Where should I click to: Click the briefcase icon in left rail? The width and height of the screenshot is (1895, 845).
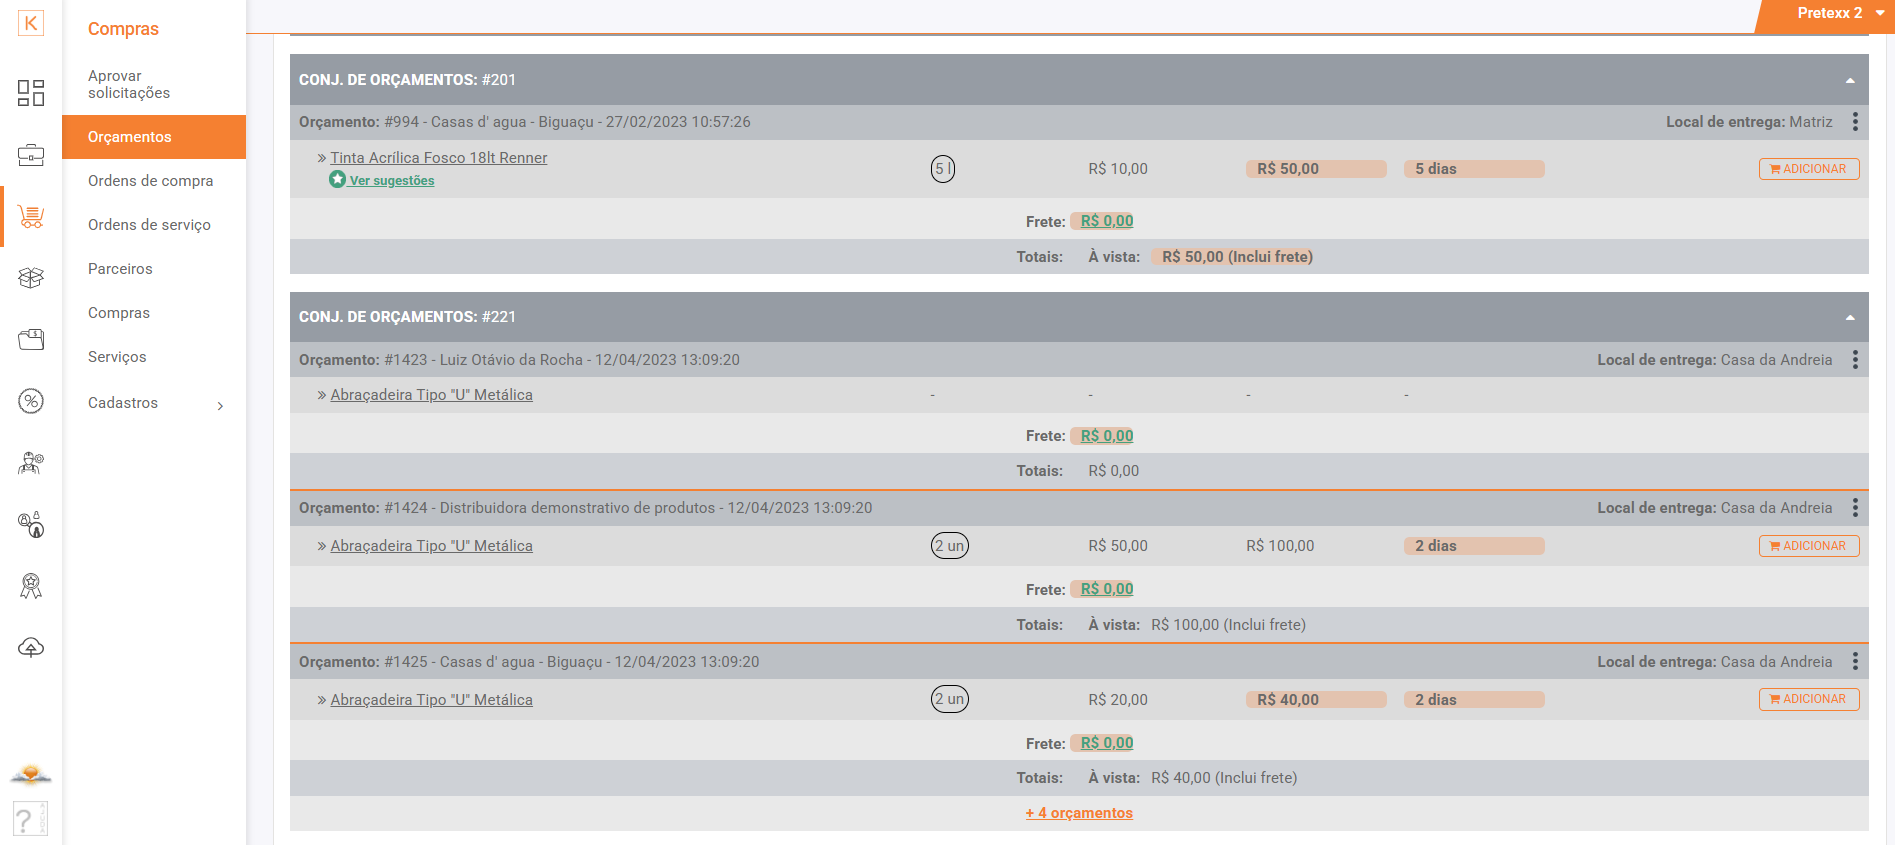(31, 155)
